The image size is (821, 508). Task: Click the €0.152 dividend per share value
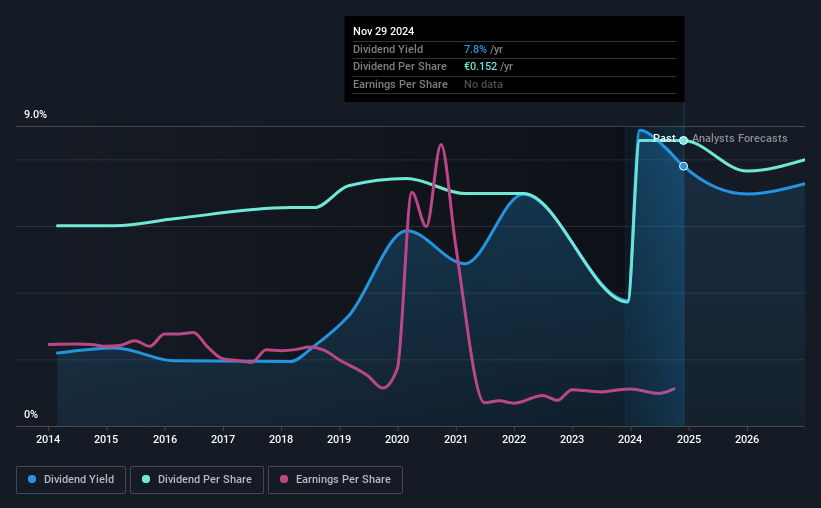[x=481, y=67]
